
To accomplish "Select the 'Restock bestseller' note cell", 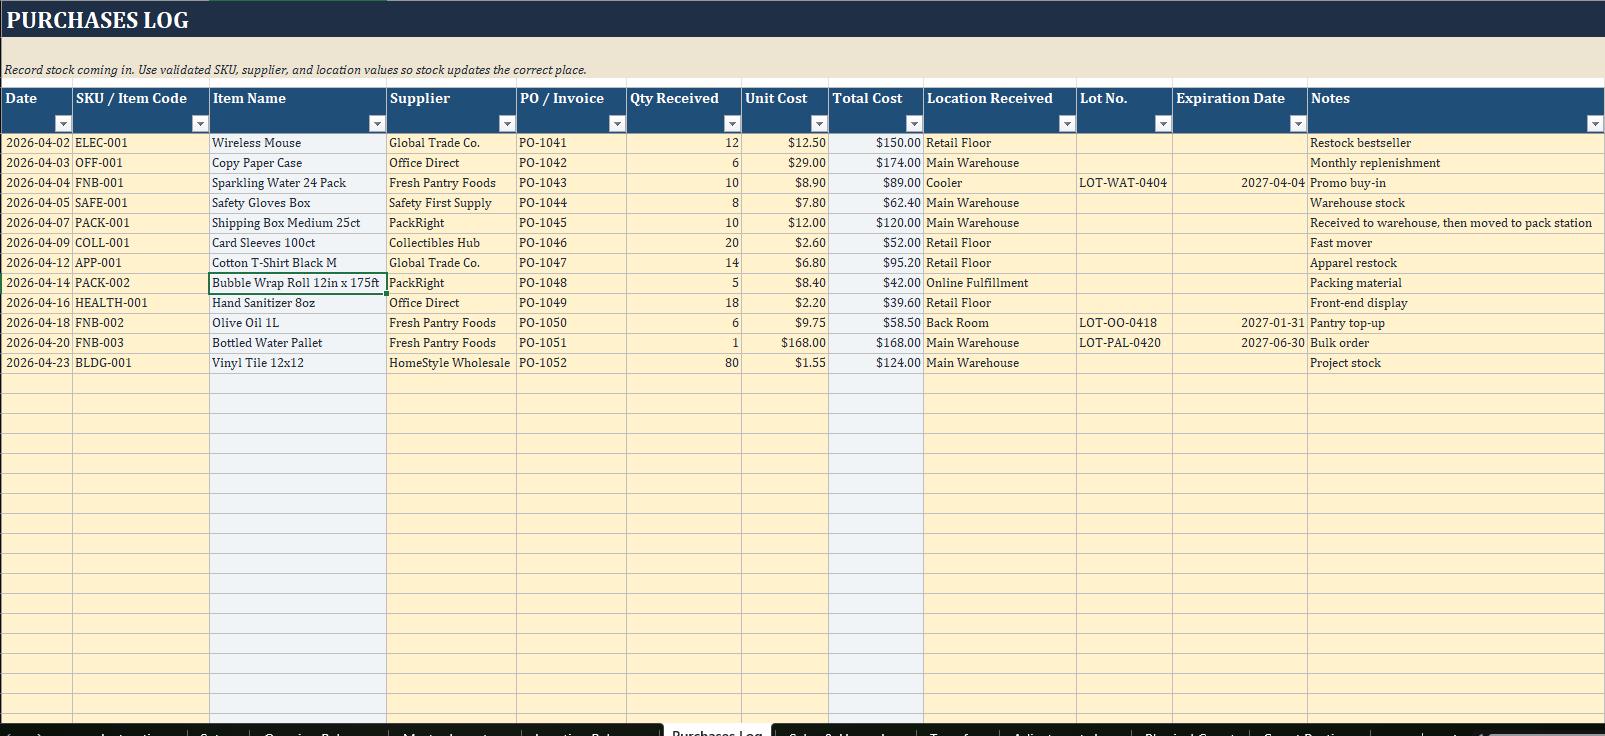I will point(1456,143).
